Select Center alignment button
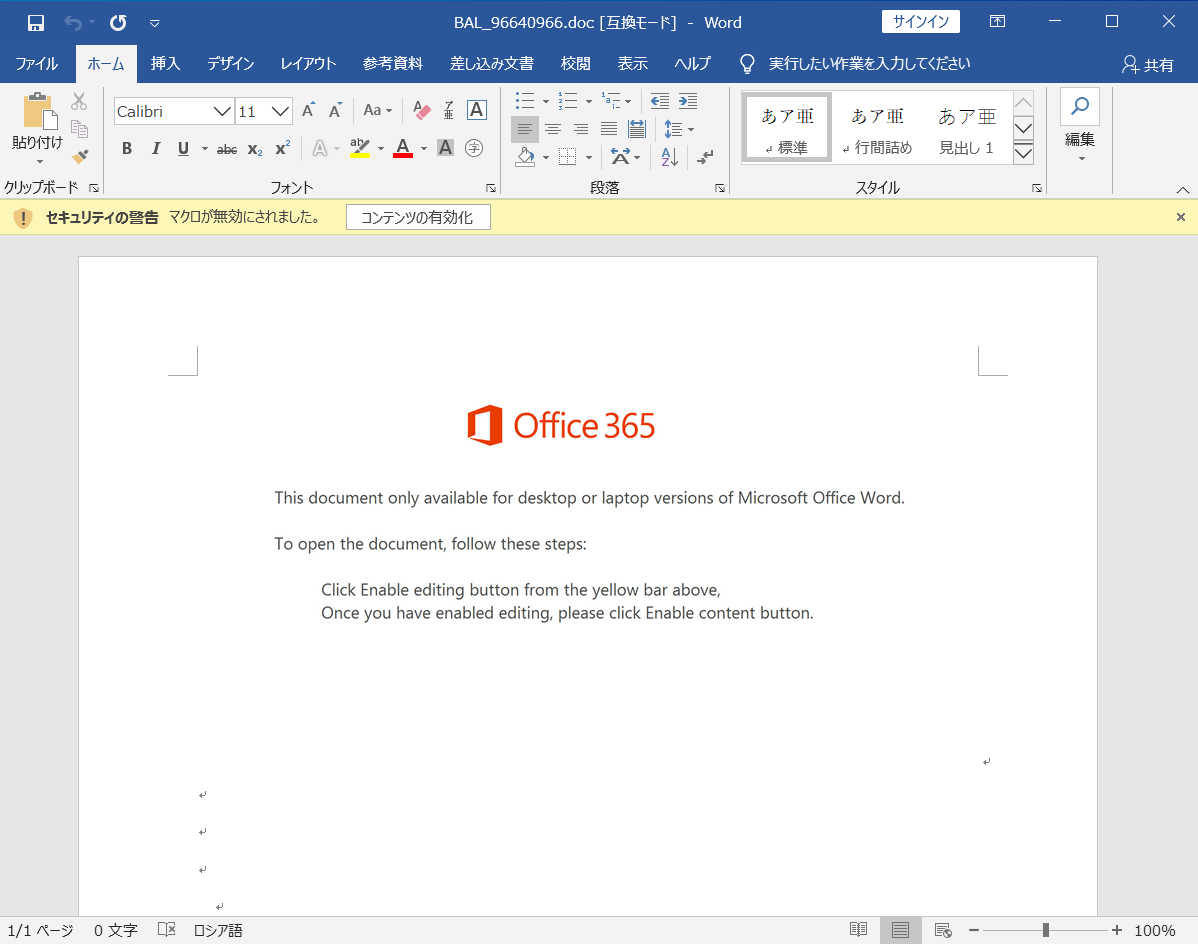1198x944 pixels. pos(552,129)
